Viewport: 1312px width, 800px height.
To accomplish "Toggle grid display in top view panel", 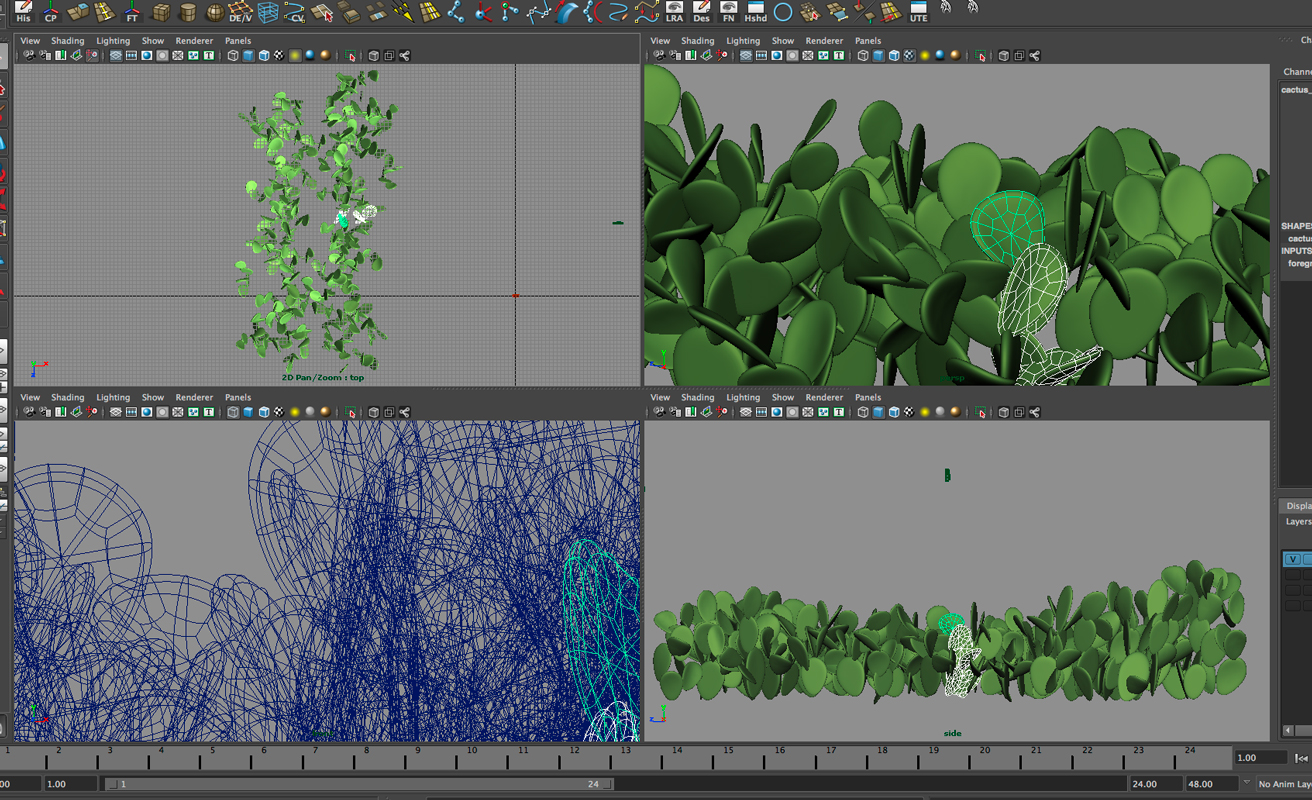I will tap(116, 56).
